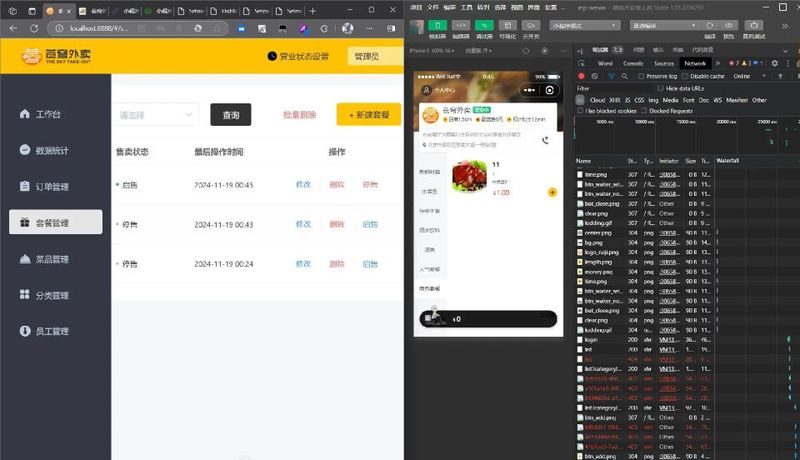Click 启售 on the 00:24 row

[x=370, y=264]
